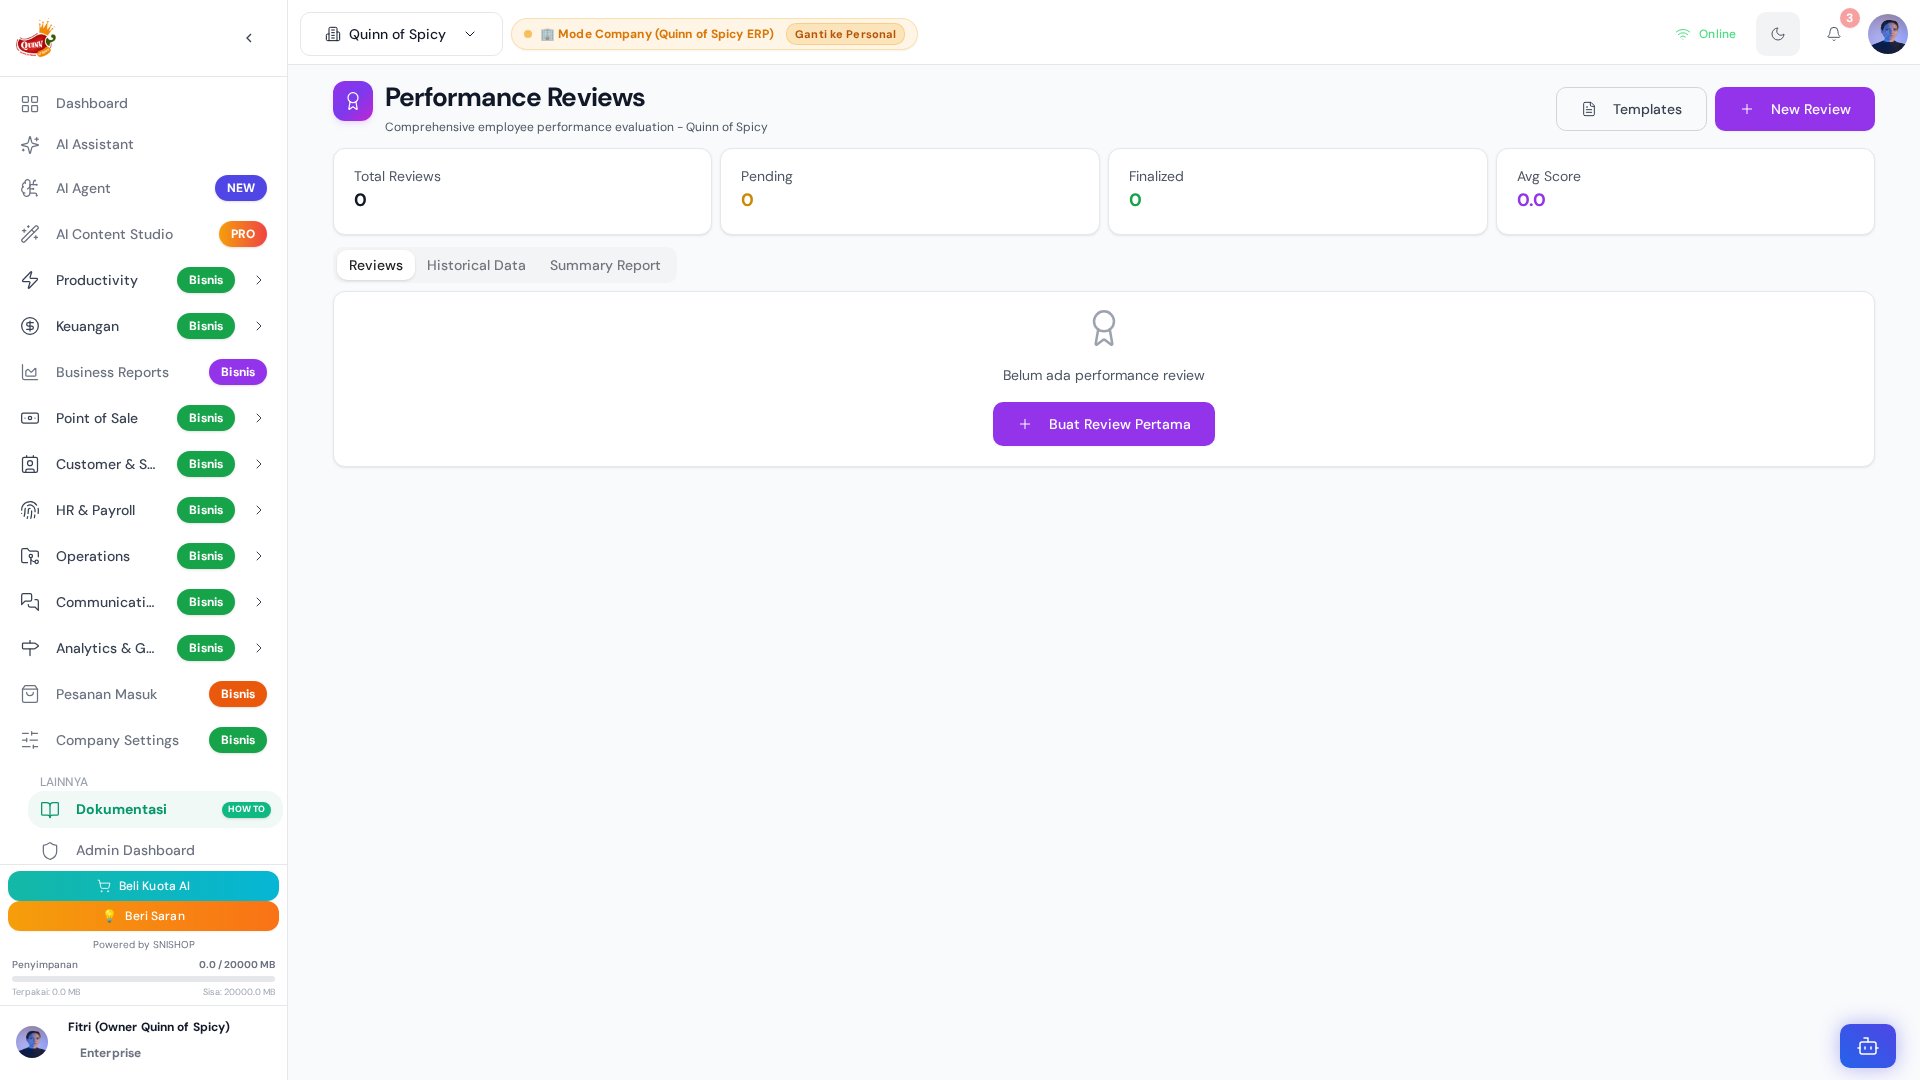Open the notifications bell
Viewport: 1920px width, 1080px height.
[1834, 34]
